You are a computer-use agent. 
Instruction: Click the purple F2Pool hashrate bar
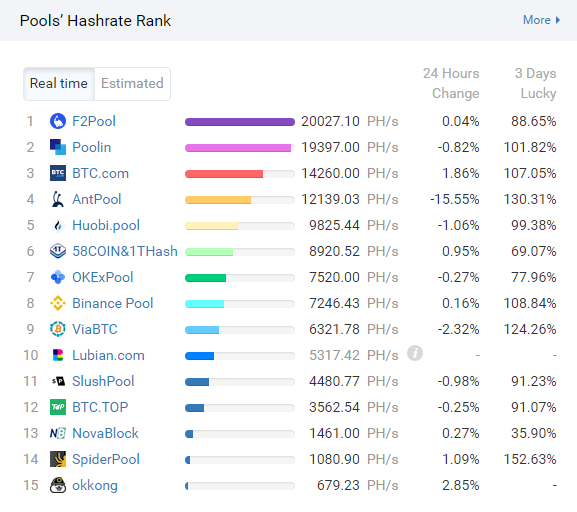[240, 122]
